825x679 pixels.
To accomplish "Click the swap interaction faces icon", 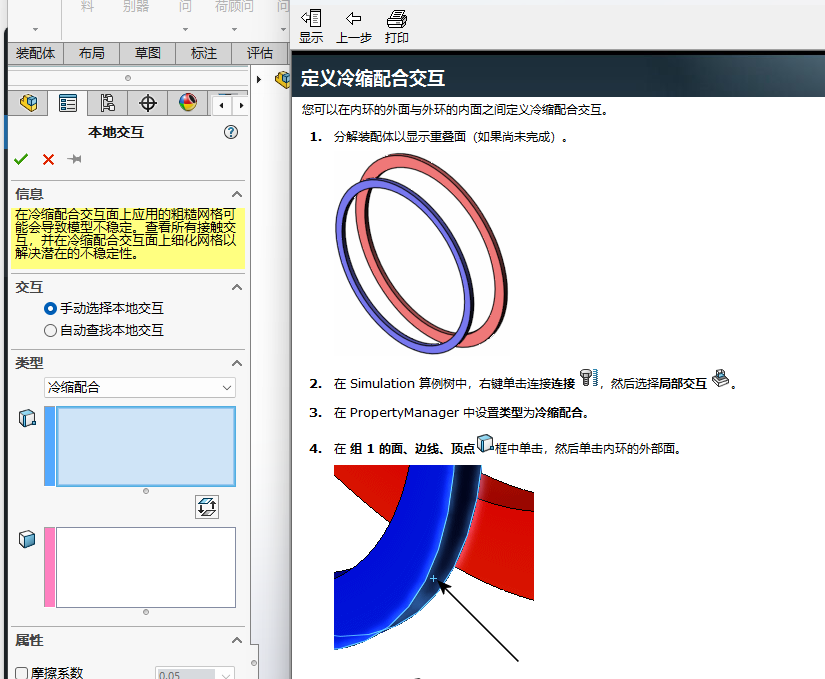I will click(207, 507).
